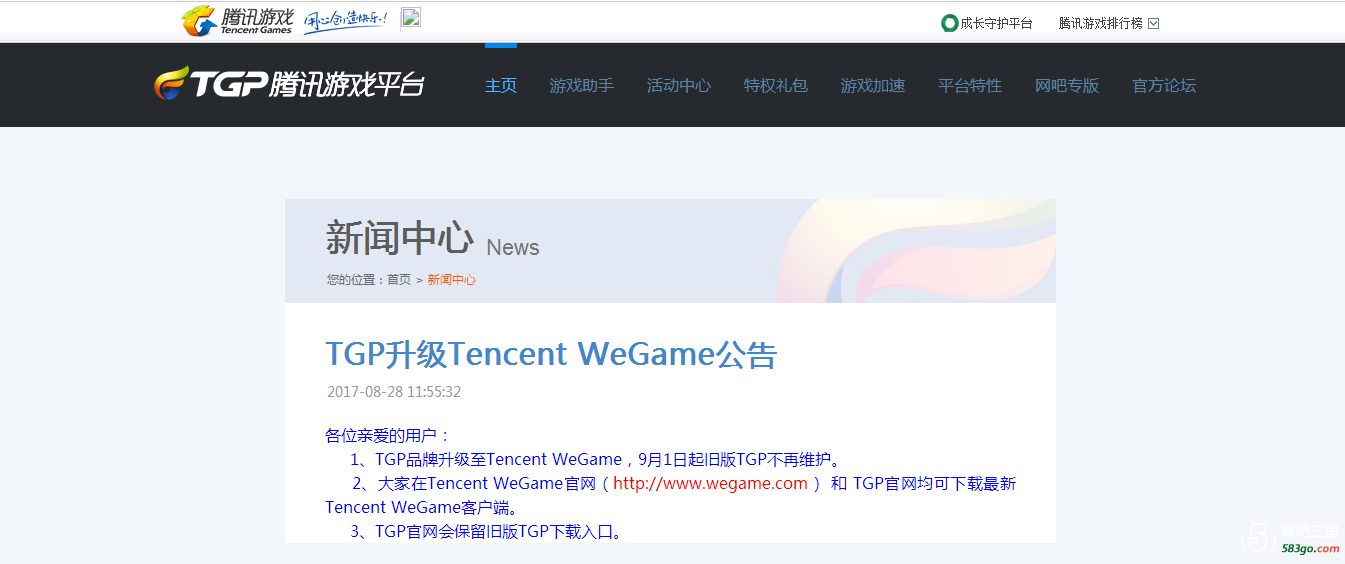The image size is (1345, 564).
Task: Click the Tencent Games logo
Action: pyautogui.click(x=237, y=21)
